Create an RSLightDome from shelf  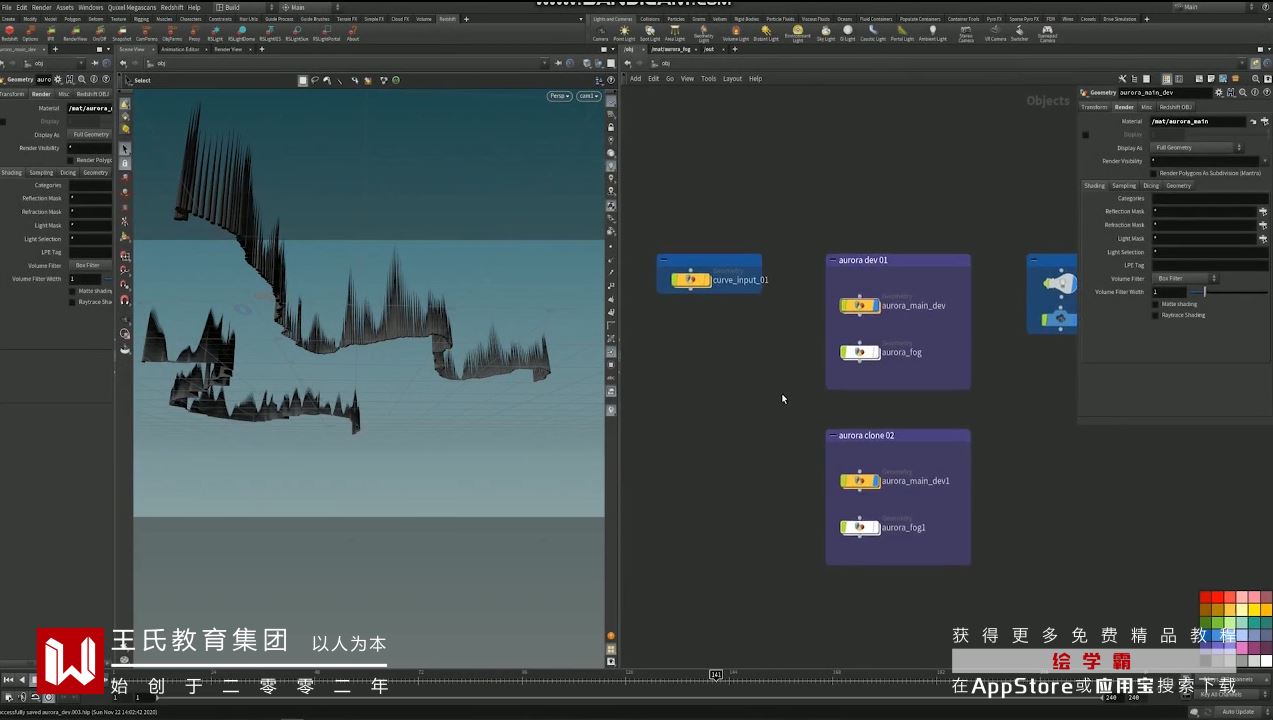pos(242,32)
